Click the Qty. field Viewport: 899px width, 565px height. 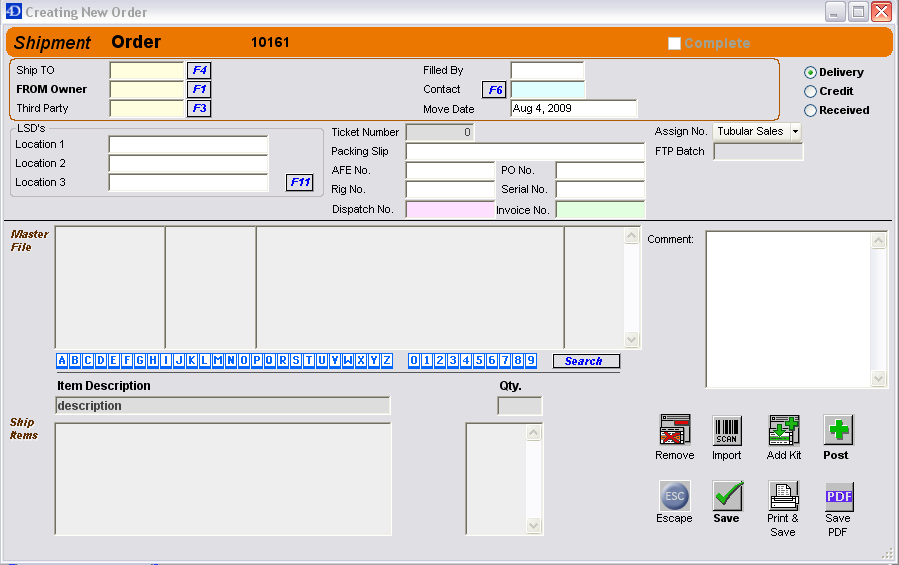pos(519,406)
